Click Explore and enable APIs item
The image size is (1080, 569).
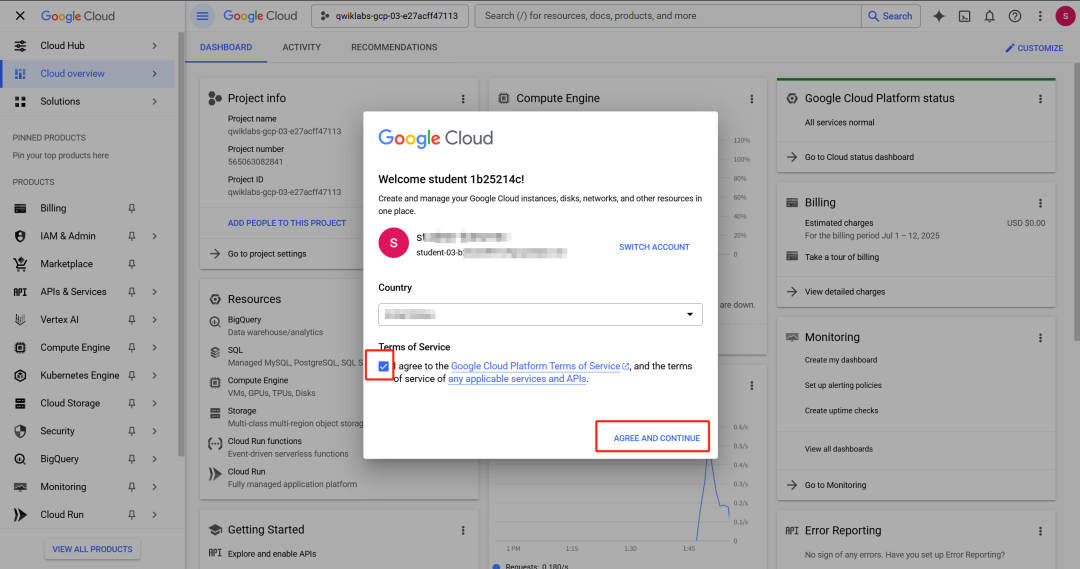pyautogui.click(x=271, y=554)
